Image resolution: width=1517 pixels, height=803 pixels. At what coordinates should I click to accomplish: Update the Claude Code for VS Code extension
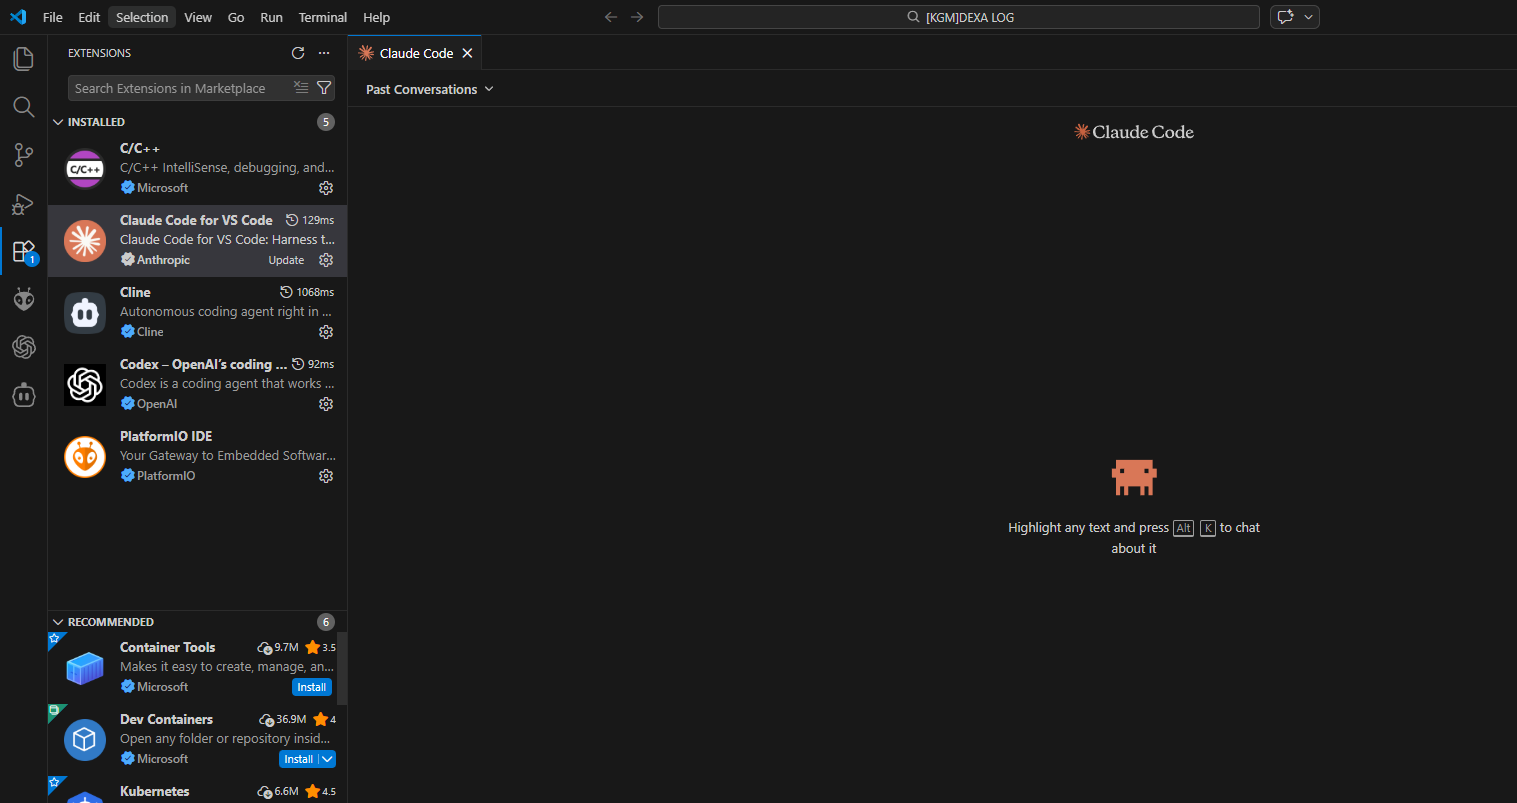[x=286, y=260]
